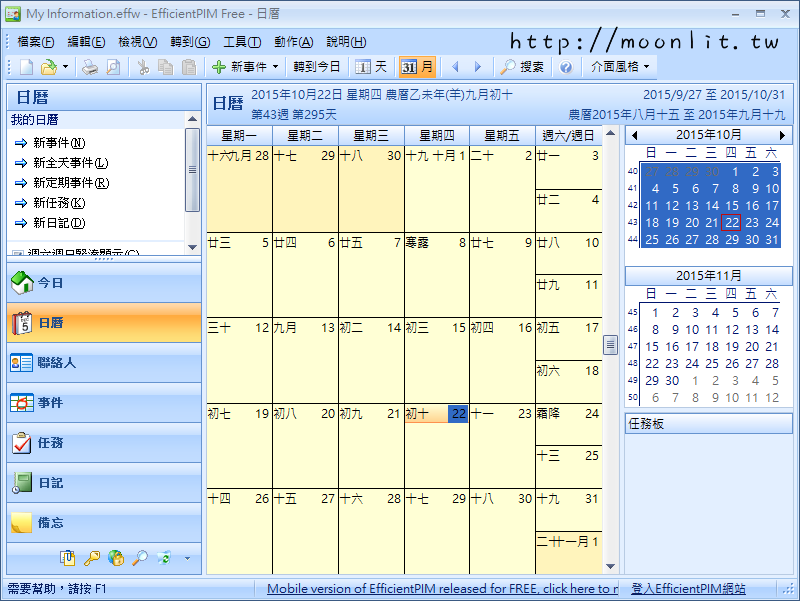Select the Print icon
Screen dimensions: 800x601
pyautogui.click(x=90, y=66)
